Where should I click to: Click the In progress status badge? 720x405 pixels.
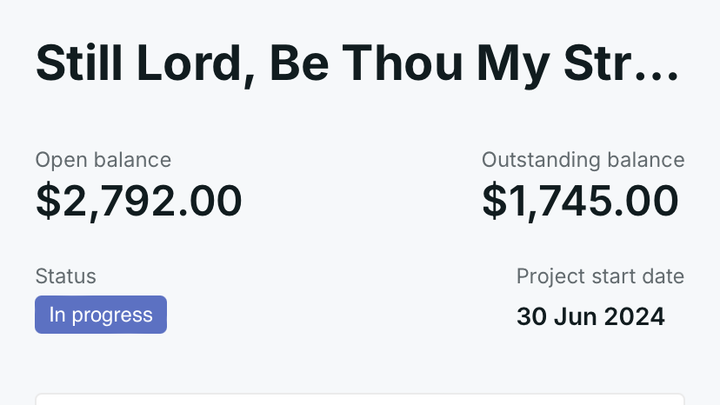101,315
